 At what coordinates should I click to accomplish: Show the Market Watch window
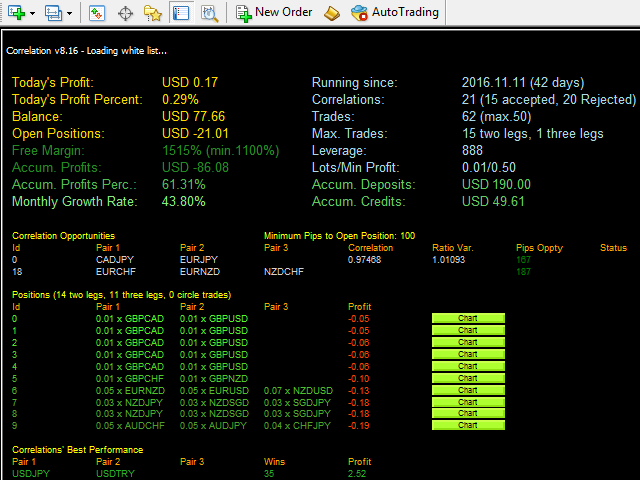97,13
